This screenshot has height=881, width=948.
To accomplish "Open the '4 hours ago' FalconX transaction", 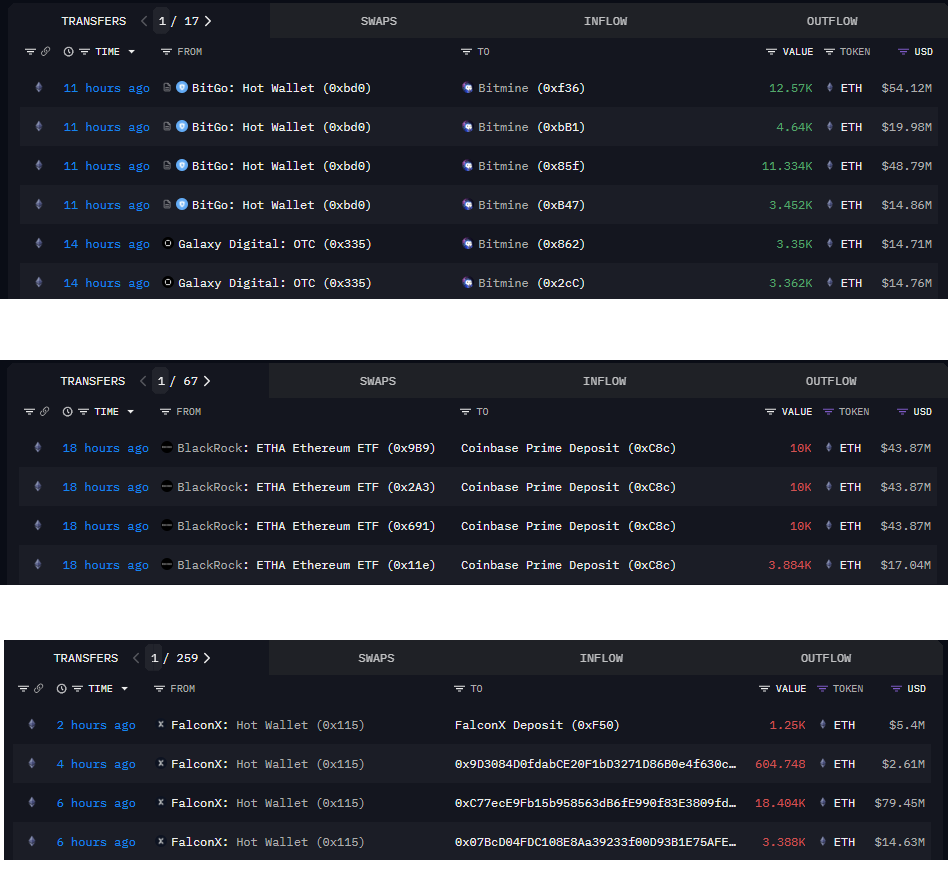I will [x=96, y=764].
